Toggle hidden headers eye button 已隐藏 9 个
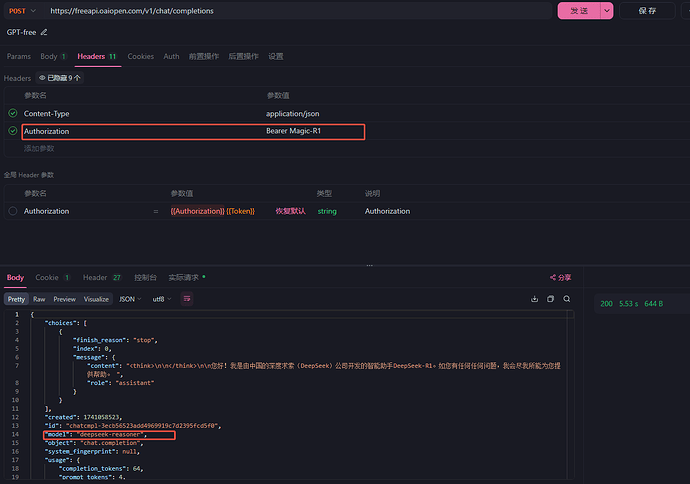This screenshot has height=484, width=690. 60,78
